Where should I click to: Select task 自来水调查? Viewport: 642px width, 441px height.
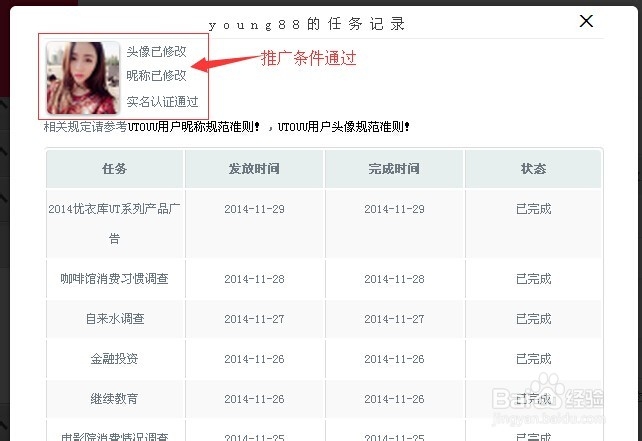point(115,319)
